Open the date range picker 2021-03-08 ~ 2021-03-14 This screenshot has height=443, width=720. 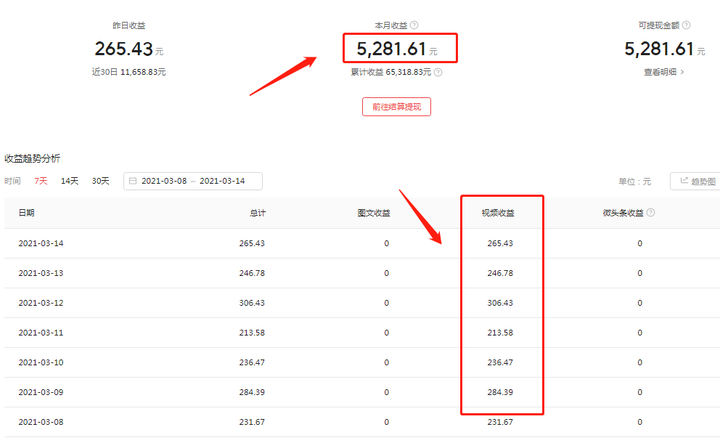point(193,181)
